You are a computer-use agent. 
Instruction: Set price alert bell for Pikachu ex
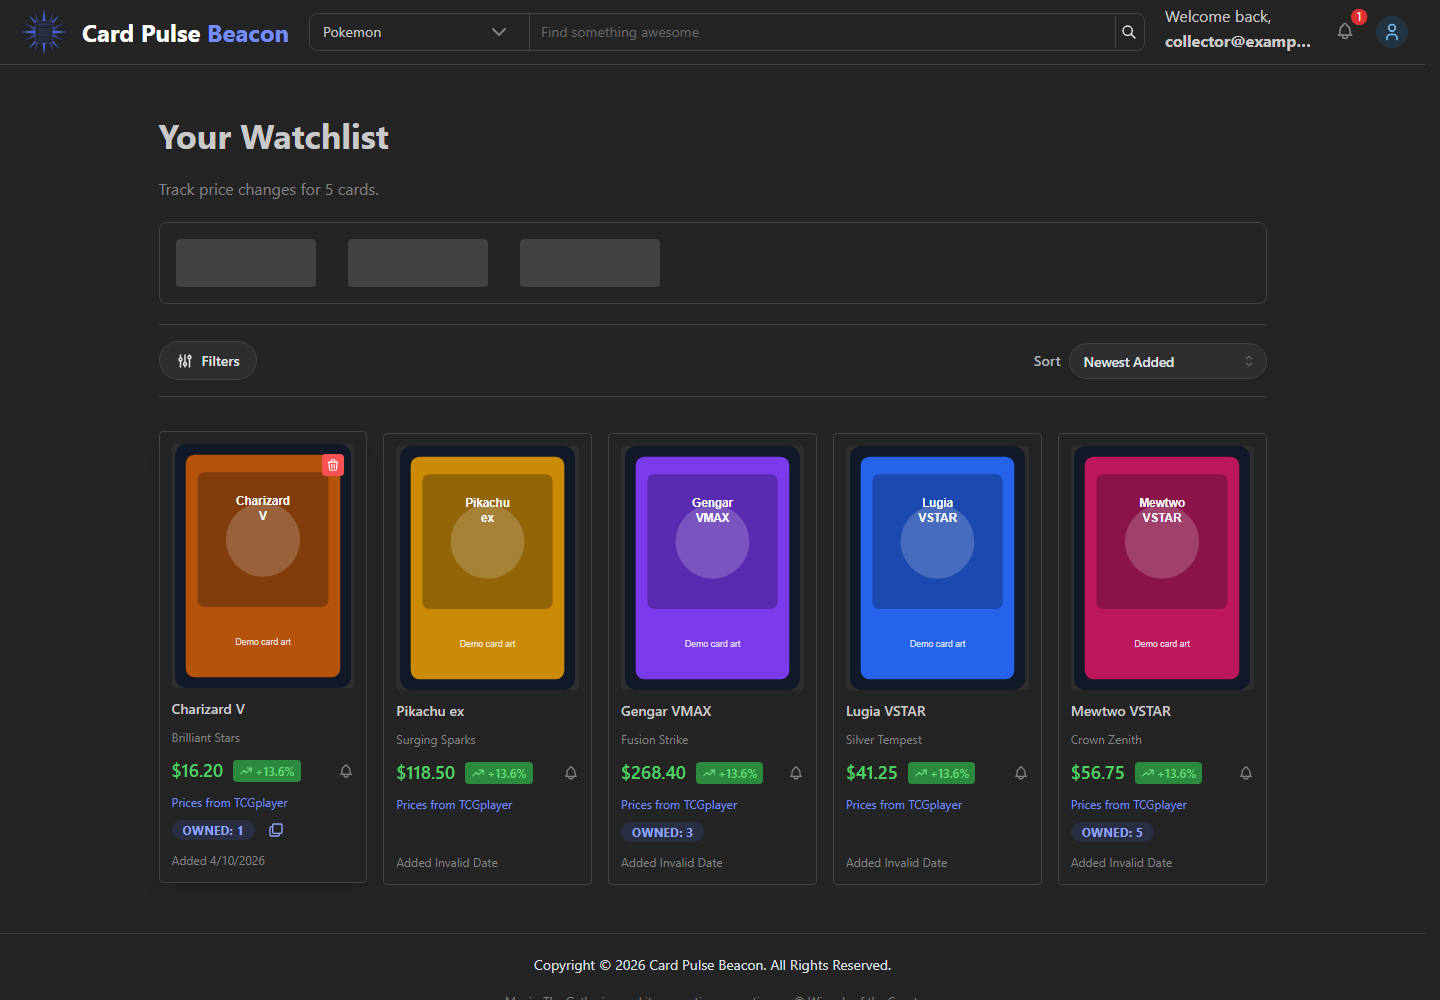click(571, 773)
